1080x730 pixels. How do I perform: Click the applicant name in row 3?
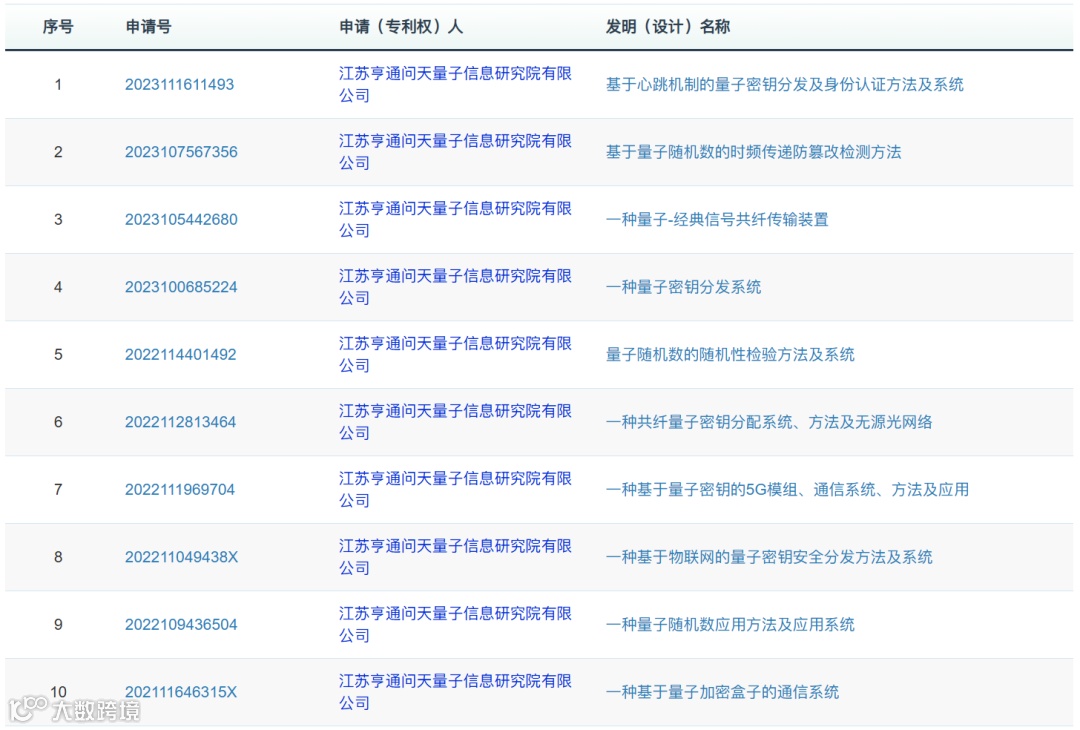455,220
